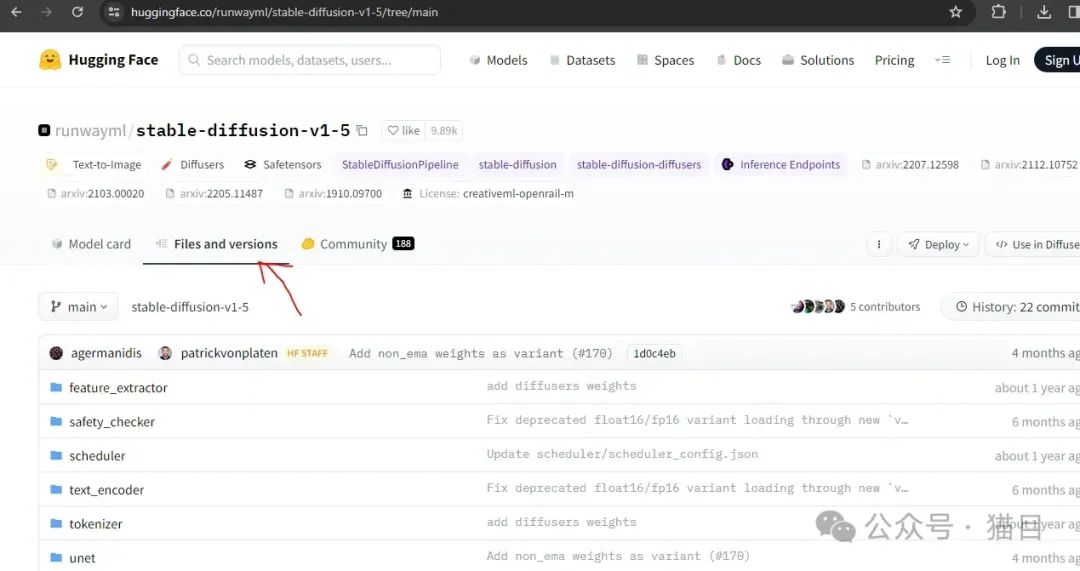Open the arxiv:1910.09700 tag
This screenshot has height=571, width=1080.
pyautogui.click(x=333, y=194)
